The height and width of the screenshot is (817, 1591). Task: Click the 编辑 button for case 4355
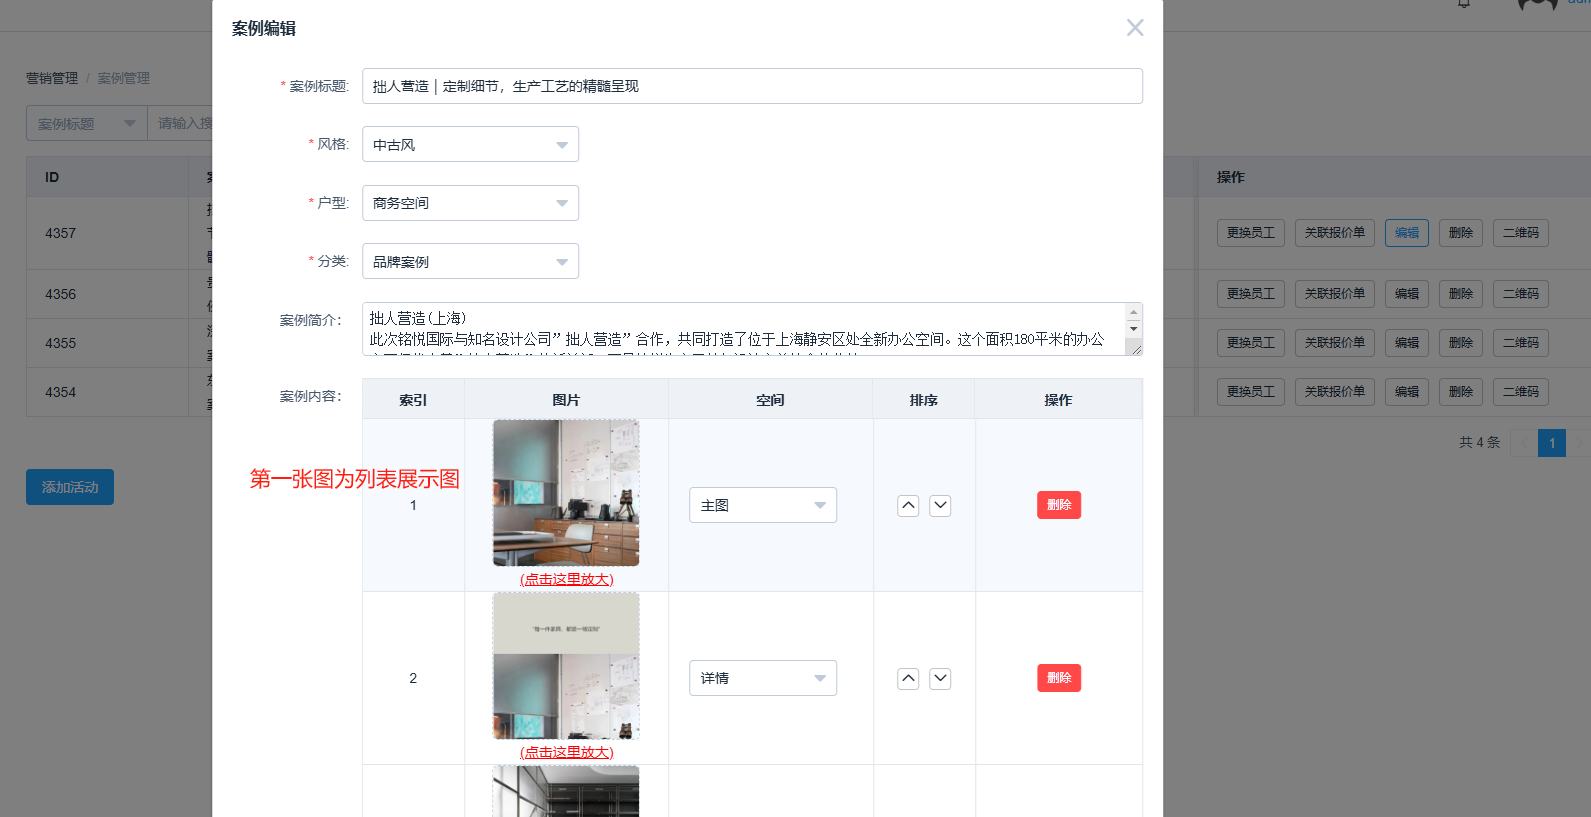pyautogui.click(x=1407, y=343)
